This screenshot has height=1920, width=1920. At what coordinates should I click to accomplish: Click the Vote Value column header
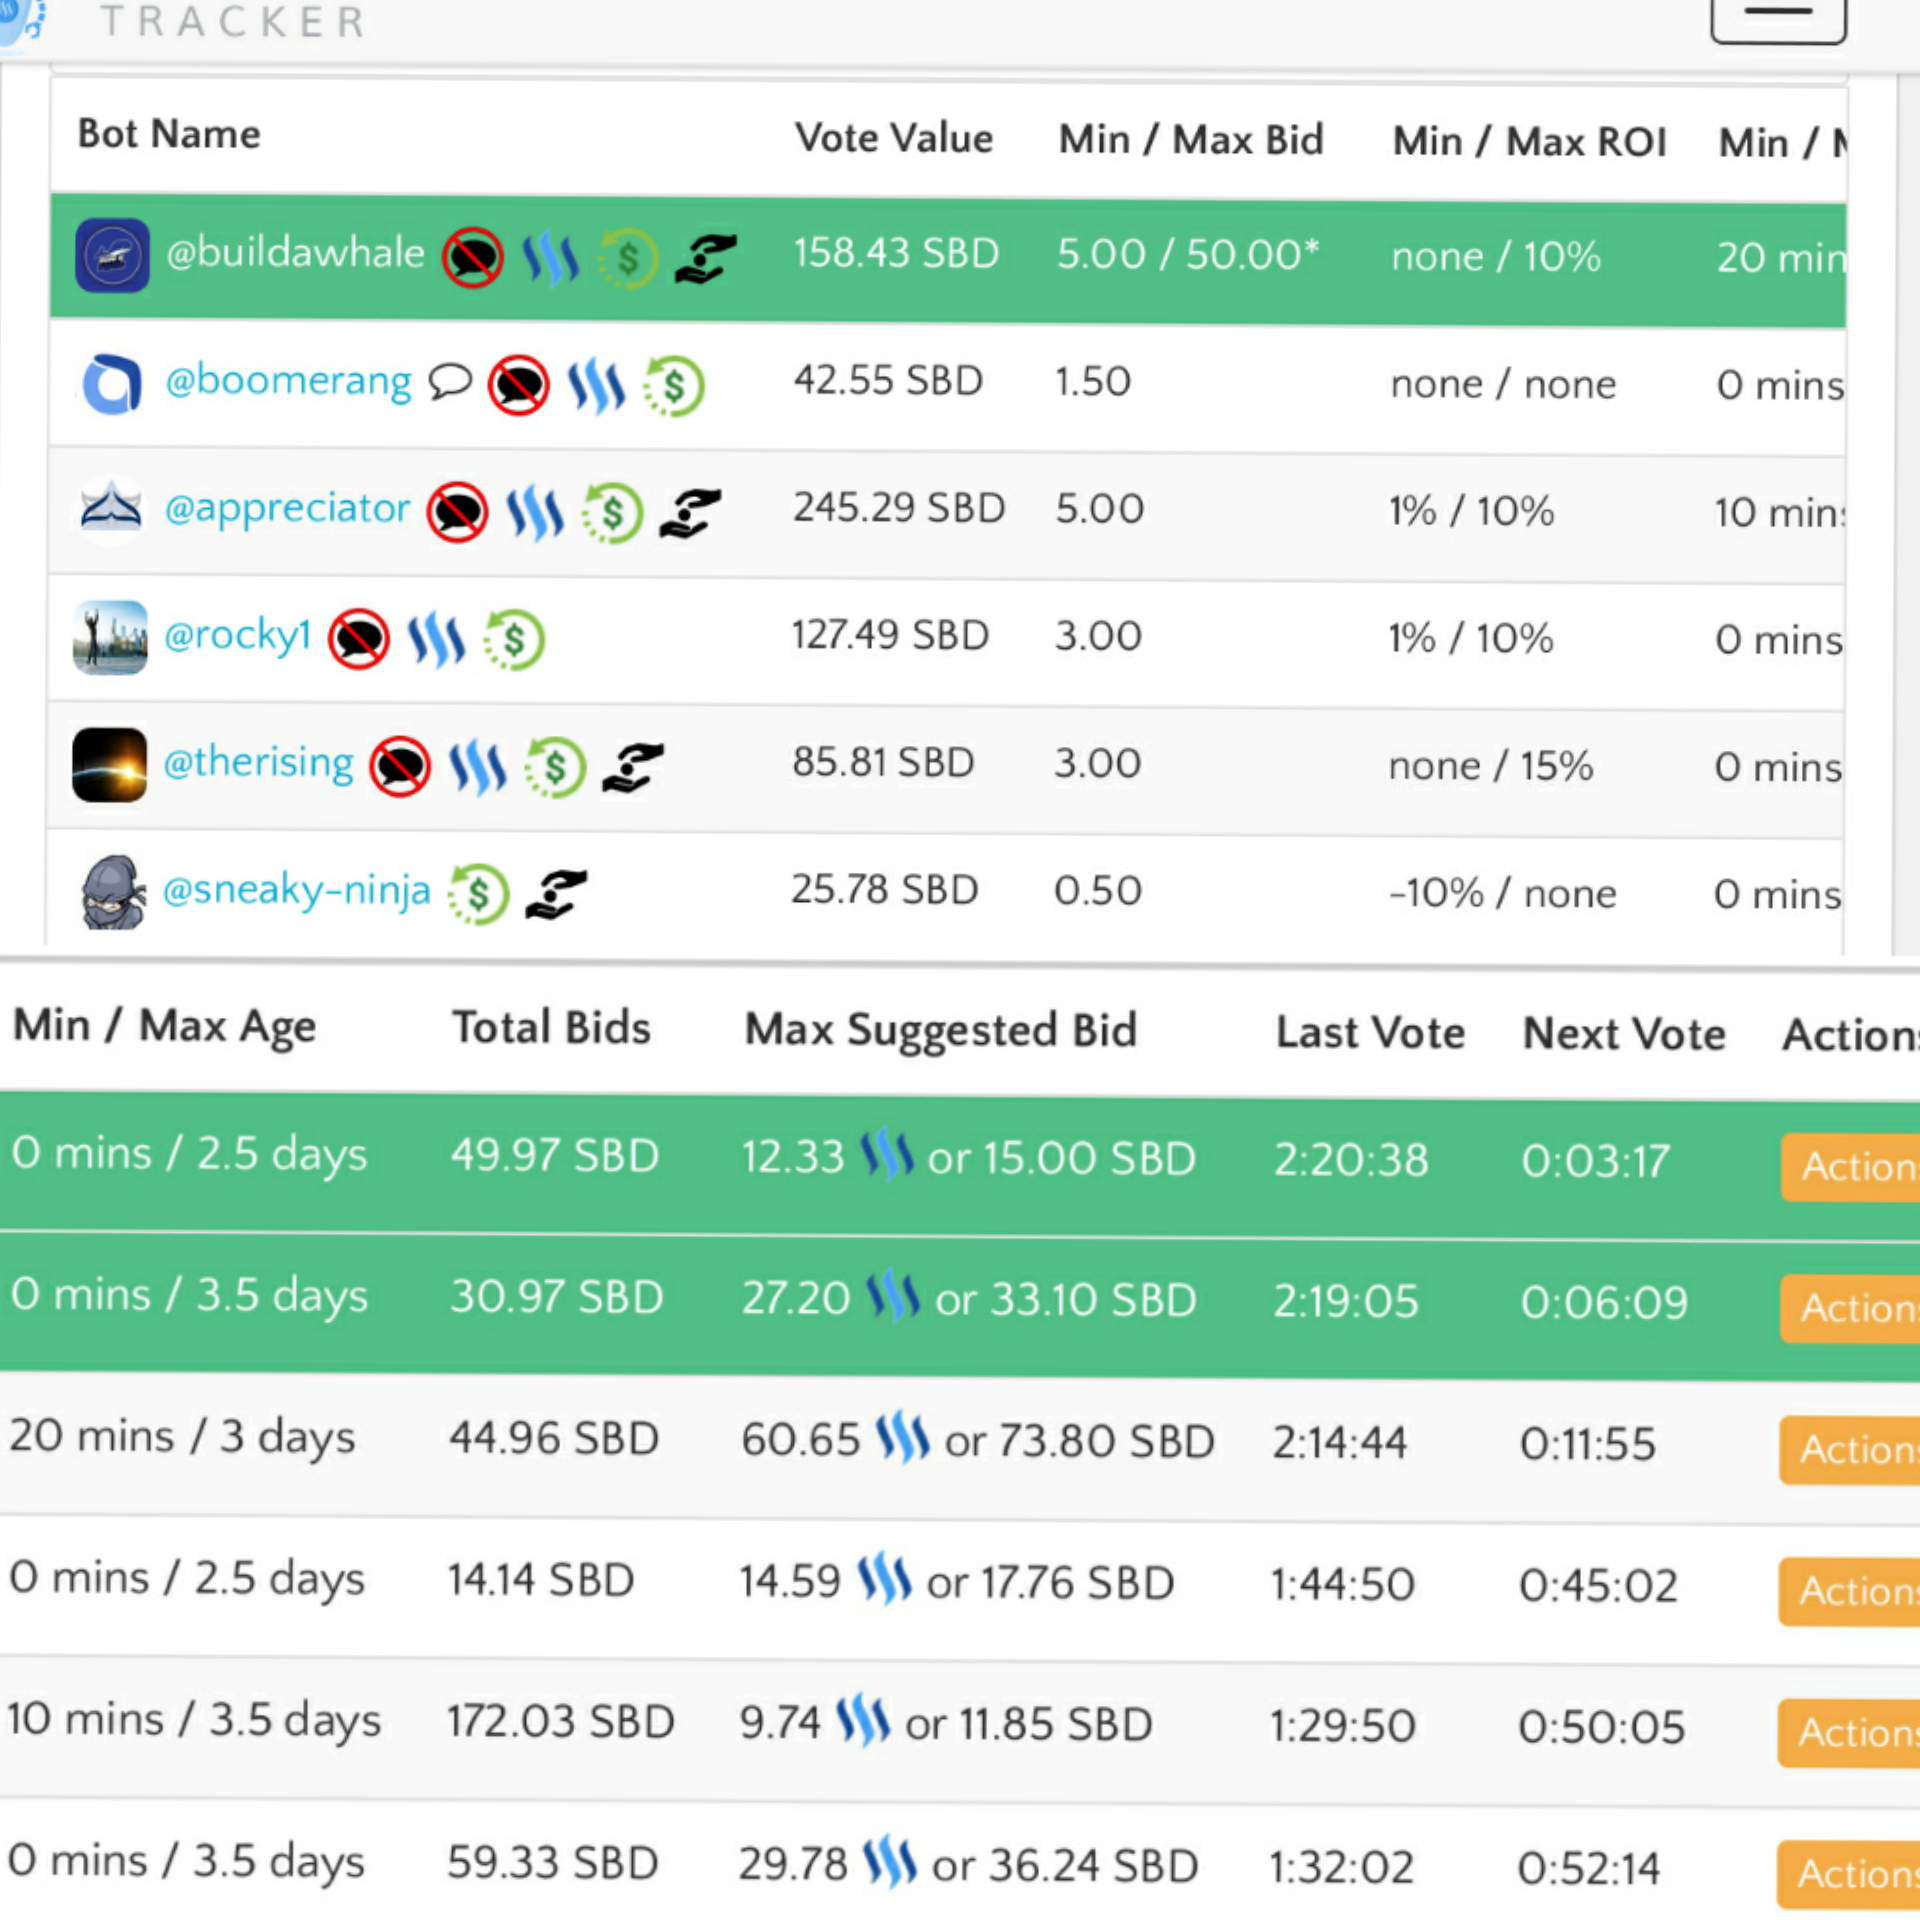pyautogui.click(x=893, y=138)
